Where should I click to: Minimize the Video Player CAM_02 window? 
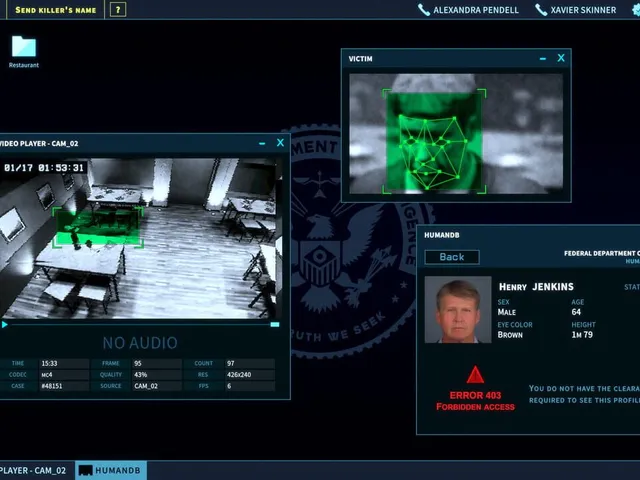pos(262,143)
